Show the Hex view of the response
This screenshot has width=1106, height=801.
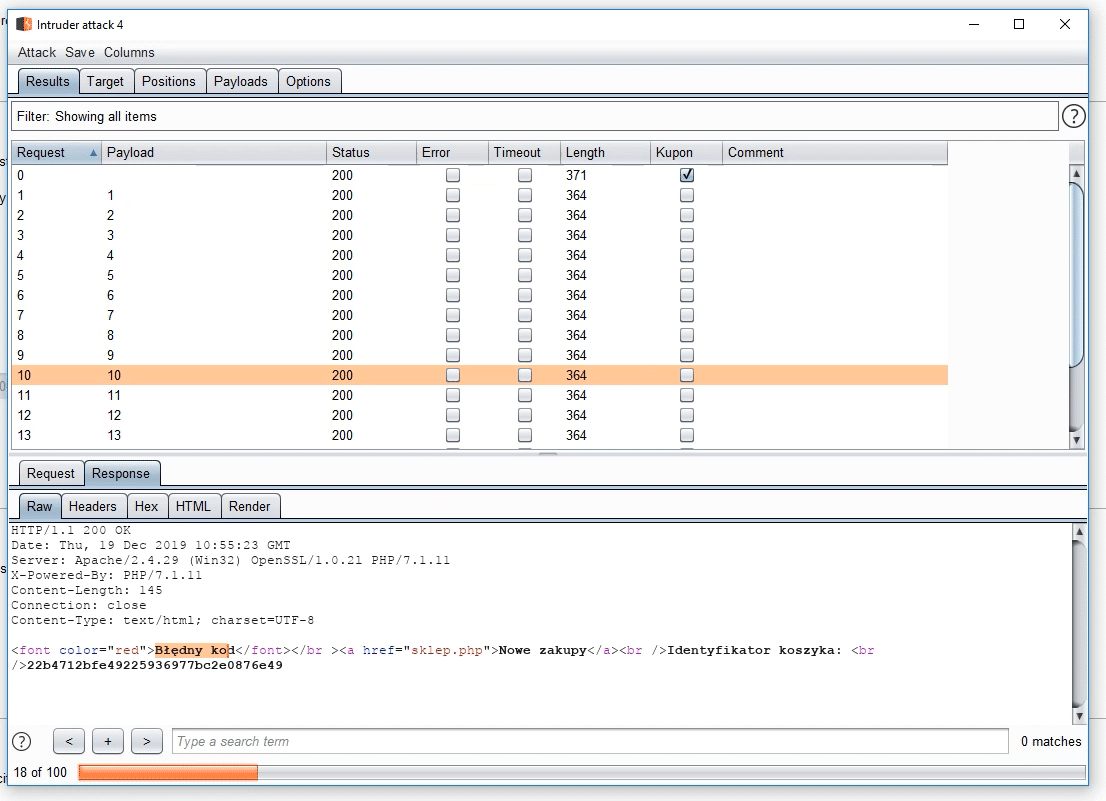pyautogui.click(x=146, y=506)
